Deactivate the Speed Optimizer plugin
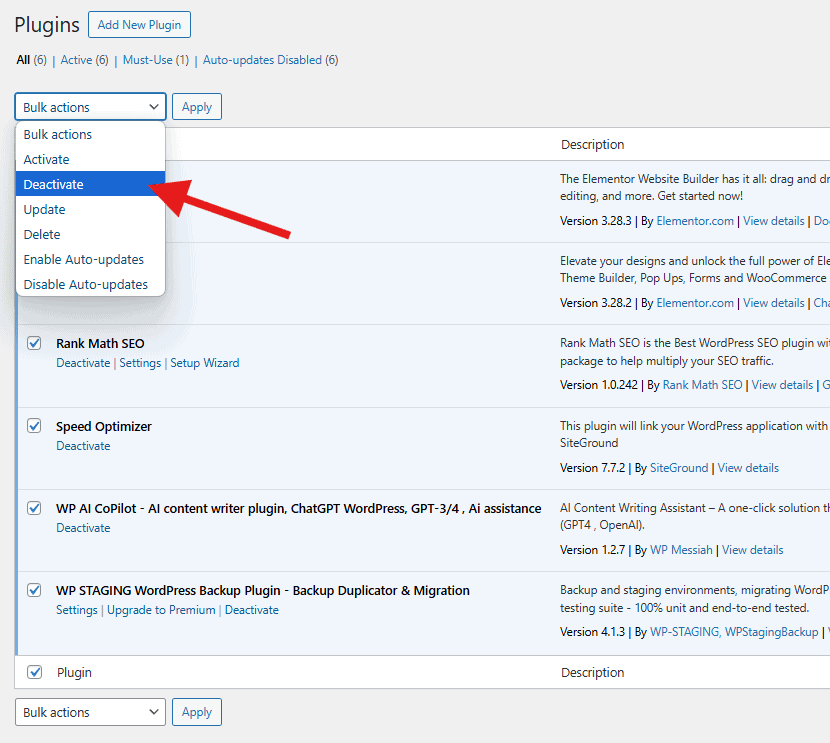Image resolution: width=830 pixels, height=743 pixels. point(83,446)
